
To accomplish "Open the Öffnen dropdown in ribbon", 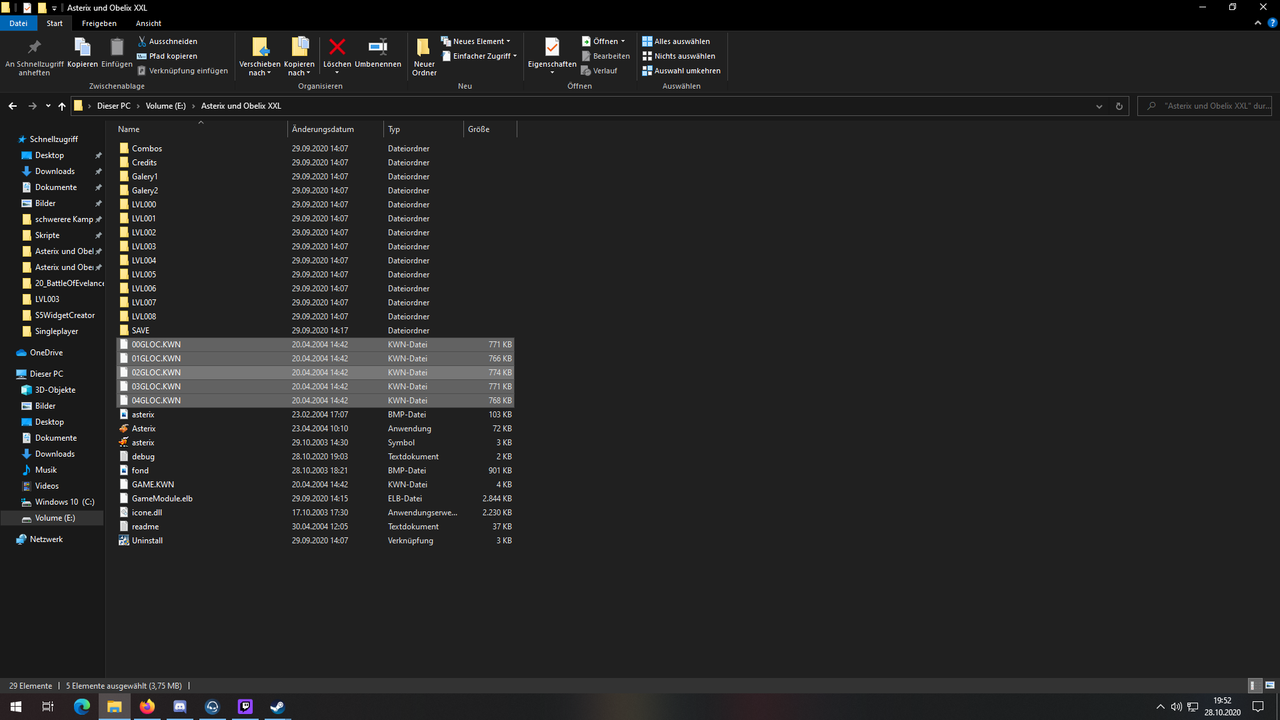I will (x=603, y=41).
